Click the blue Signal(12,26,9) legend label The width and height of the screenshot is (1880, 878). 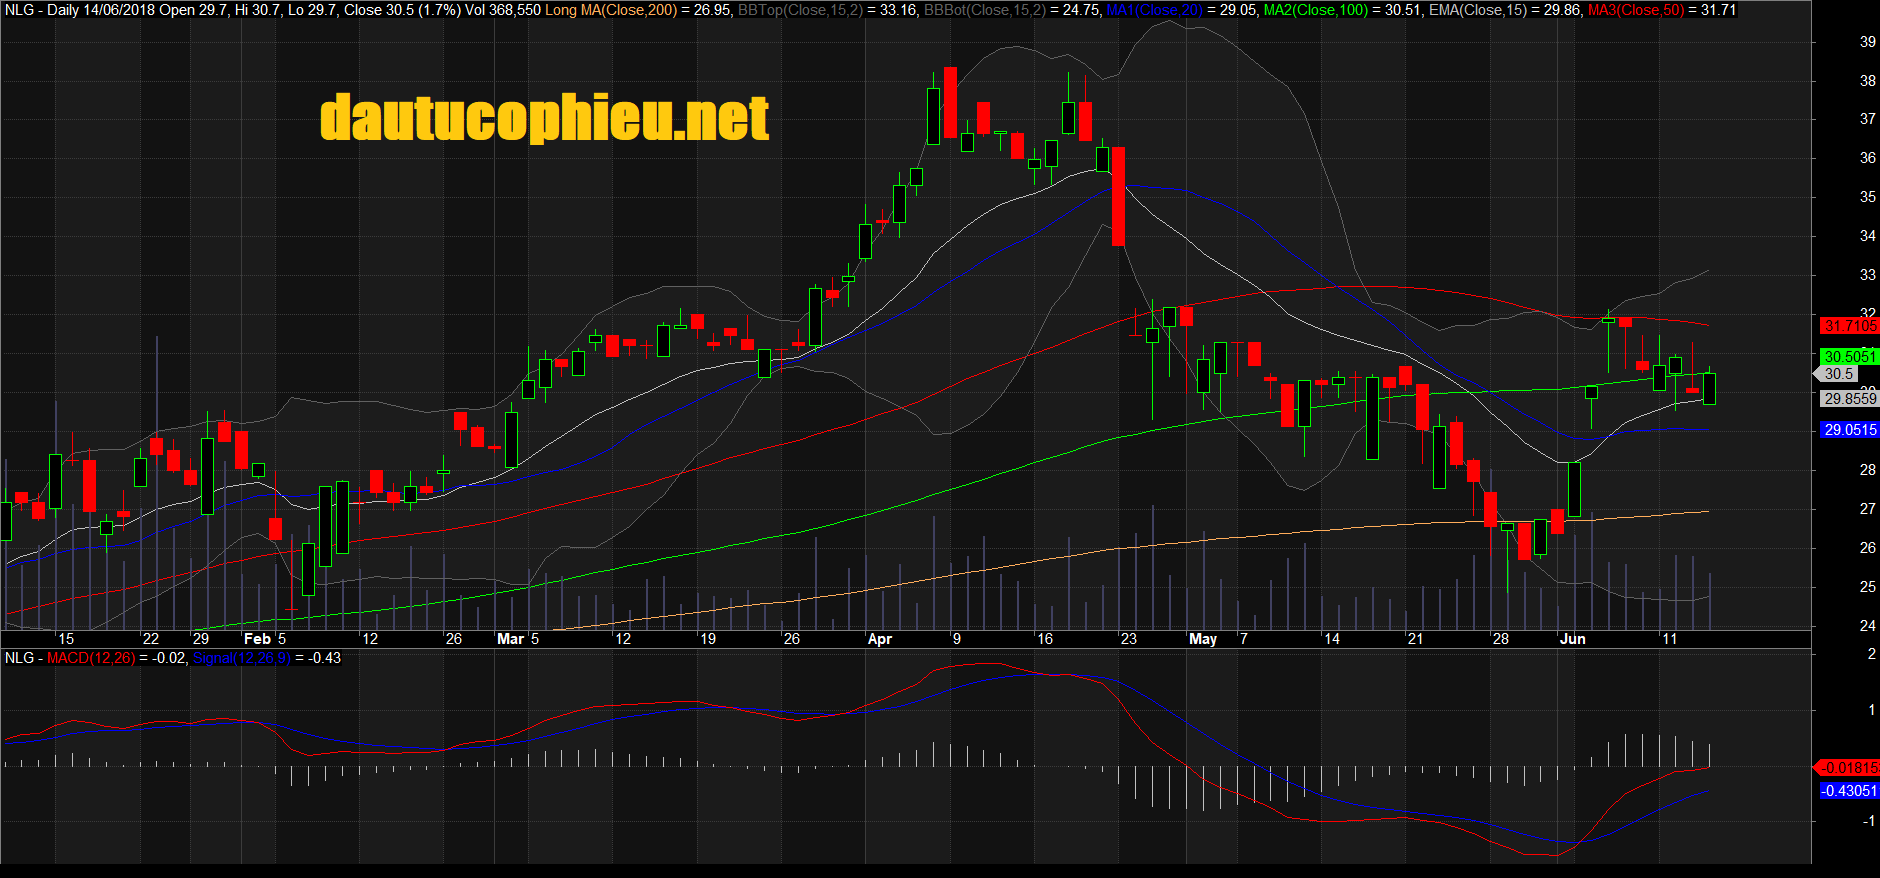click(241, 658)
